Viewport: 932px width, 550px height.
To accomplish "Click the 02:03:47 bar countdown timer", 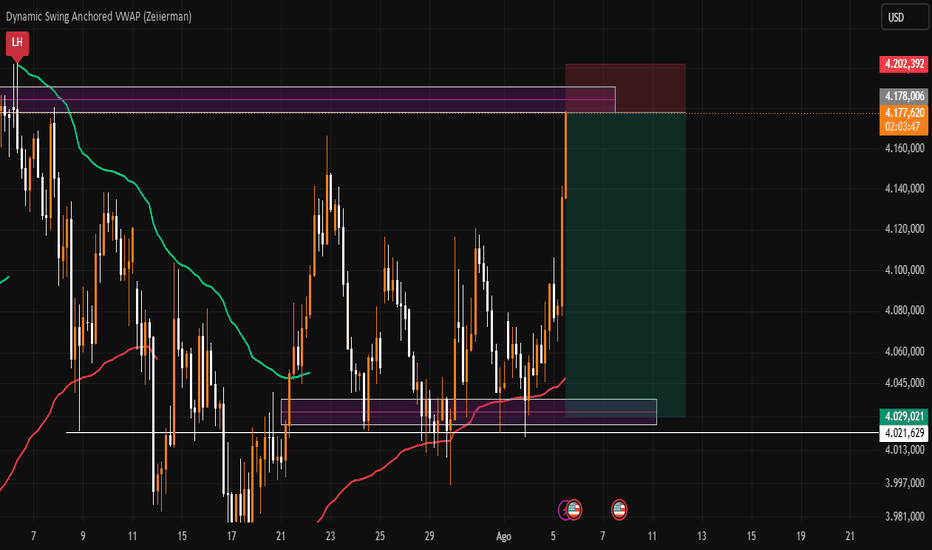I will [903, 127].
